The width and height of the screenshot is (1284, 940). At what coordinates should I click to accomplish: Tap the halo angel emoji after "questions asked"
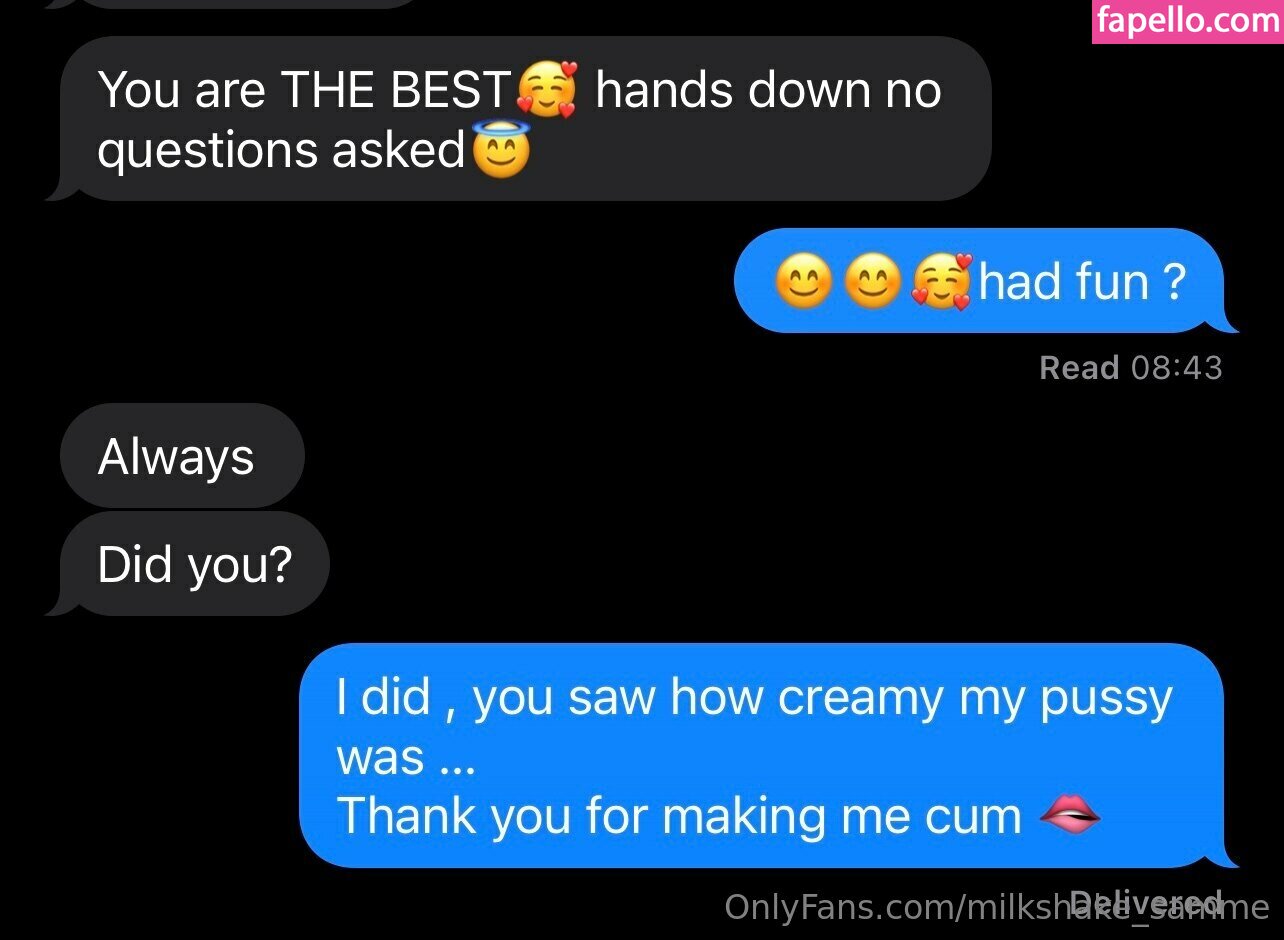500,150
